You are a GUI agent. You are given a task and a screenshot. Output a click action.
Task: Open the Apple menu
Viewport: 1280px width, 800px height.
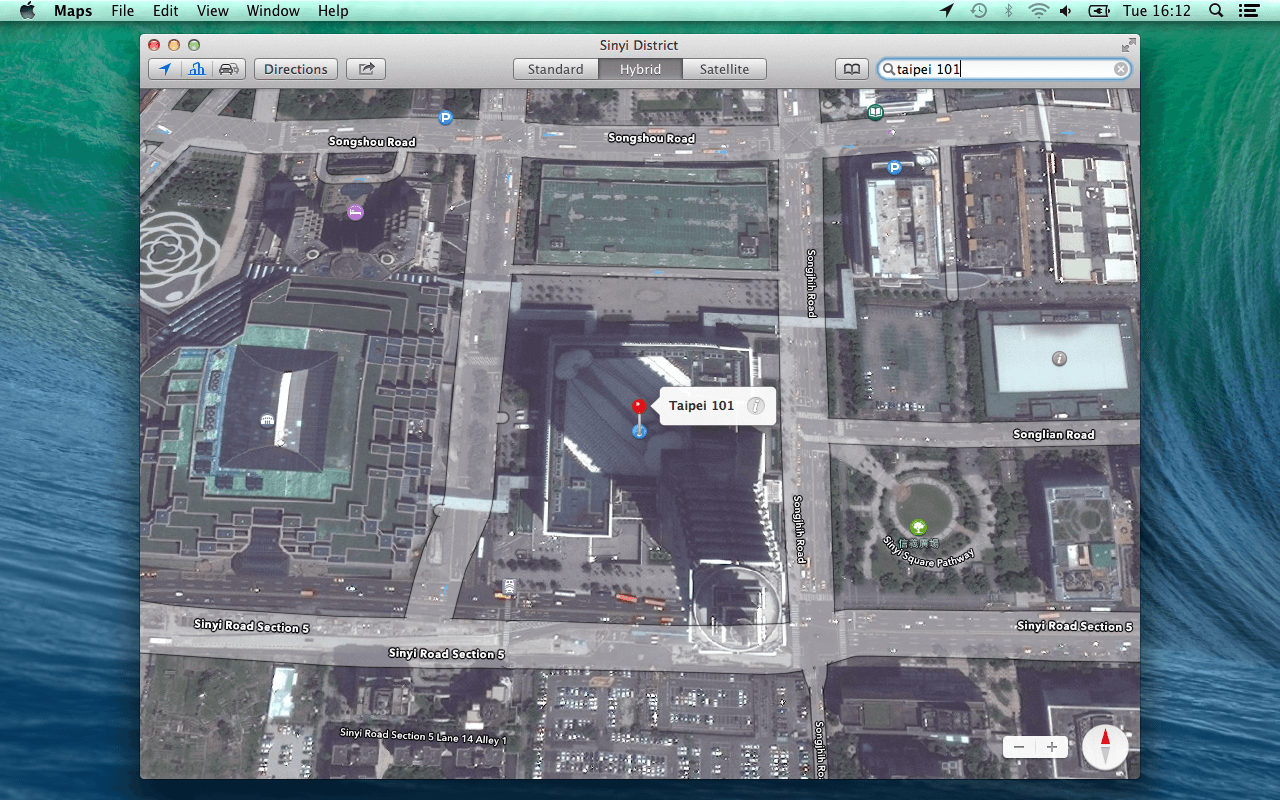[x=27, y=11]
